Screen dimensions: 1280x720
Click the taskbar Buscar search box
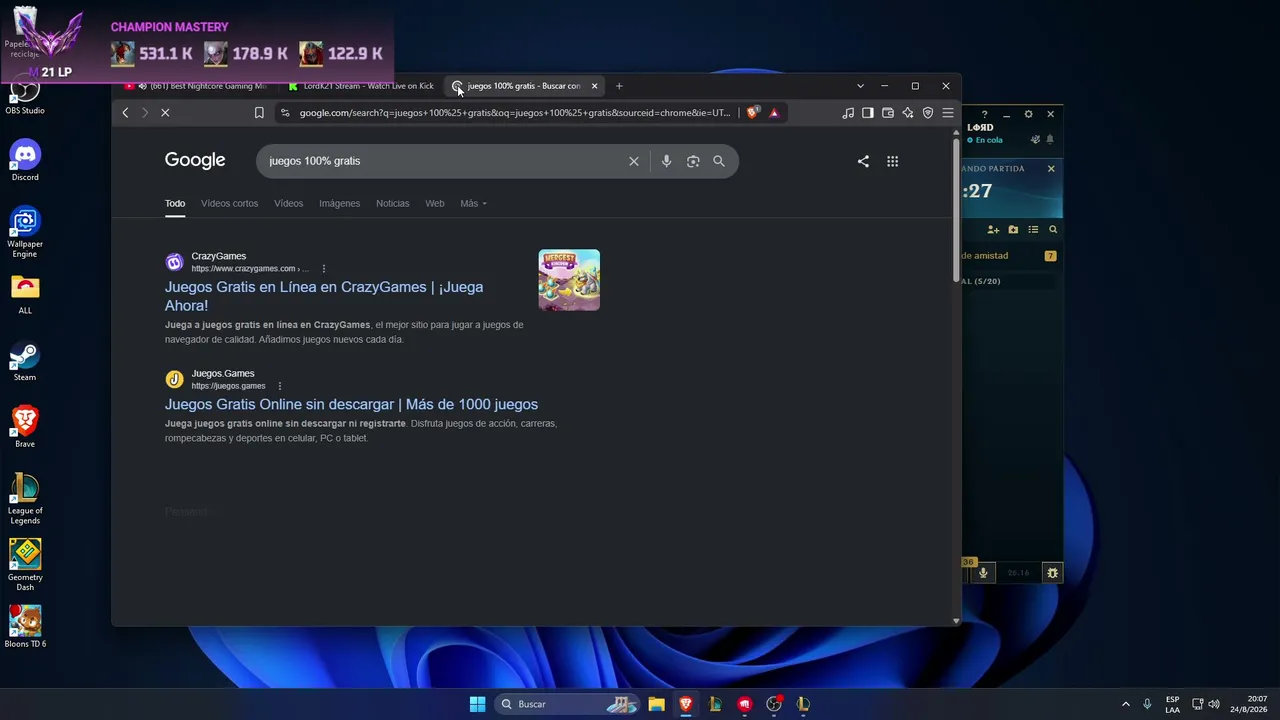coord(568,704)
